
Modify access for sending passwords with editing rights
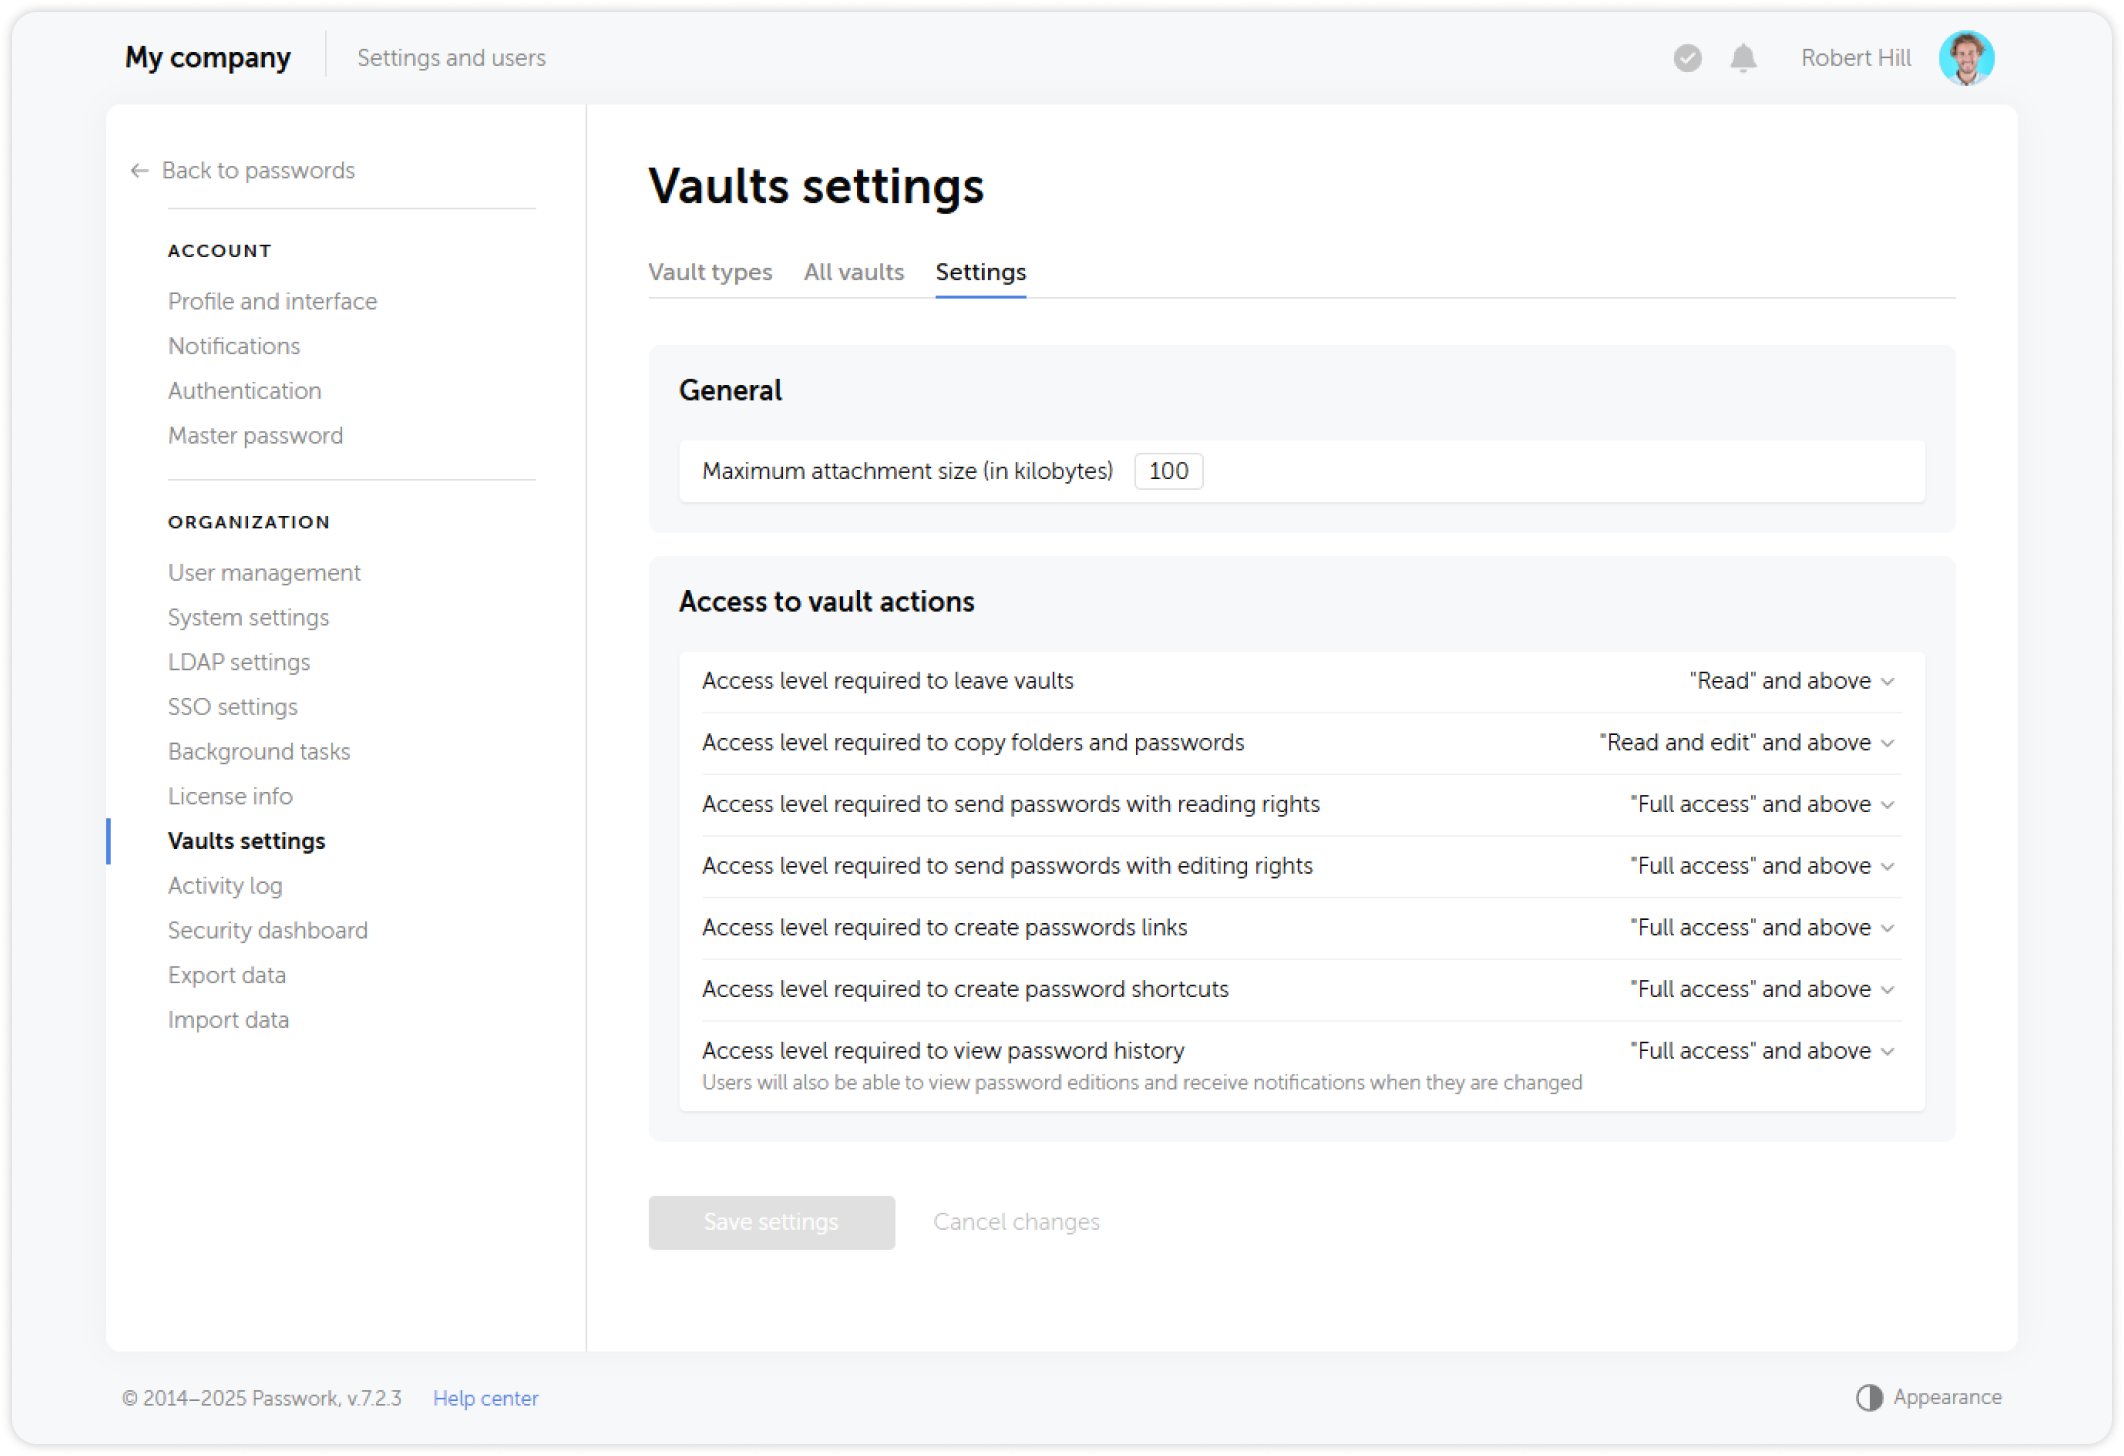pos(1761,866)
